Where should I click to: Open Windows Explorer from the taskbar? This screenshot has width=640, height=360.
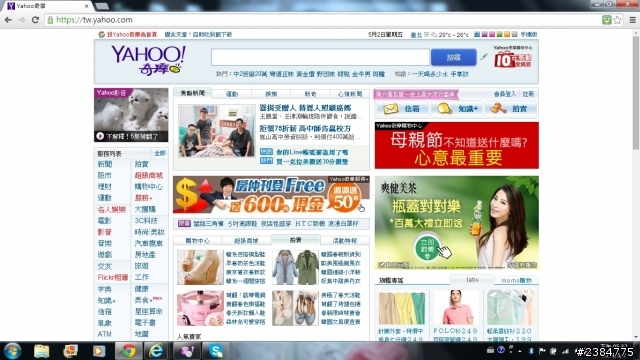41,351
